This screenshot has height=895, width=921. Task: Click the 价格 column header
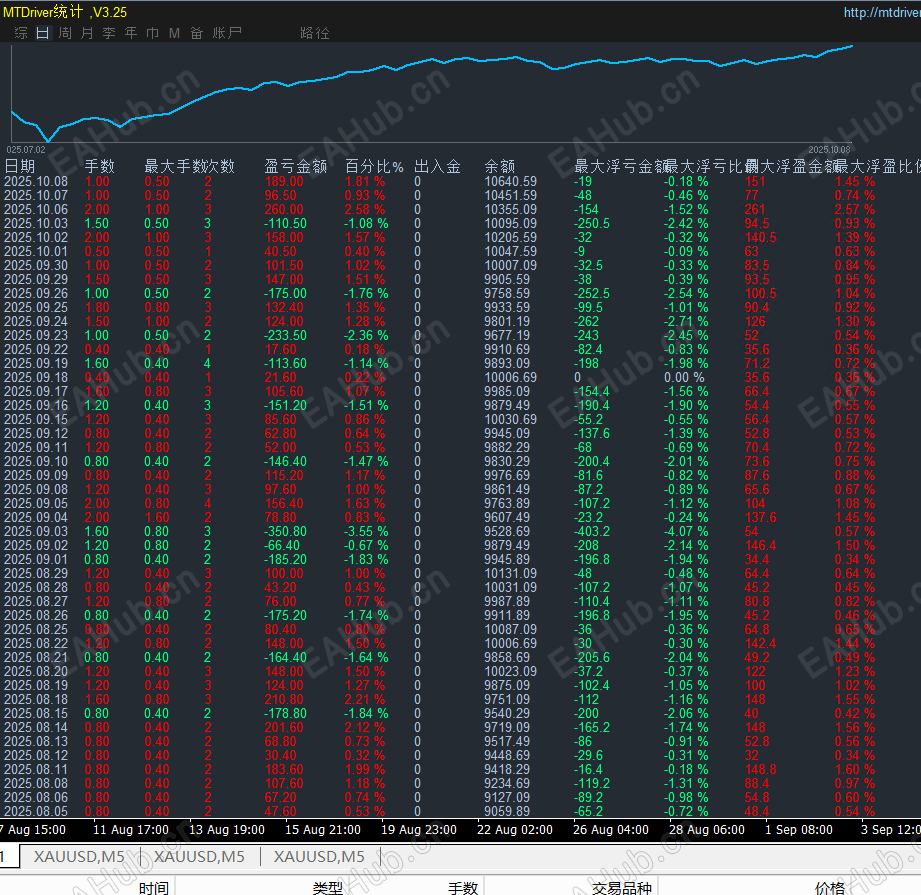click(829, 887)
